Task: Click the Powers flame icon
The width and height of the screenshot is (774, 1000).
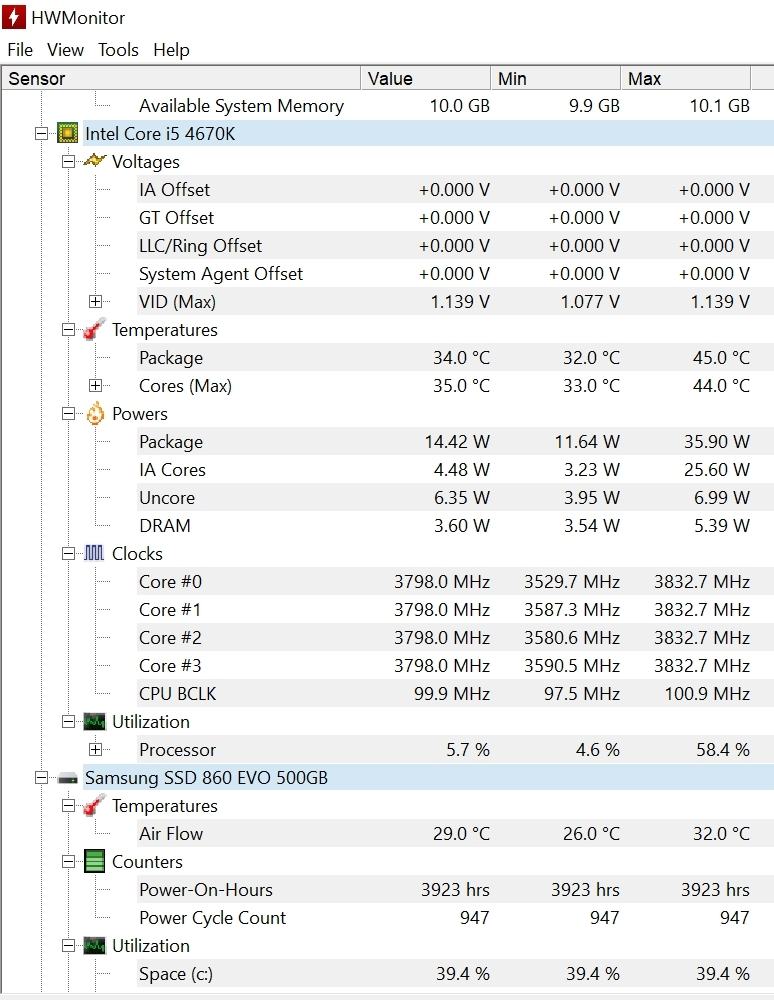Action: pos(95,414)
